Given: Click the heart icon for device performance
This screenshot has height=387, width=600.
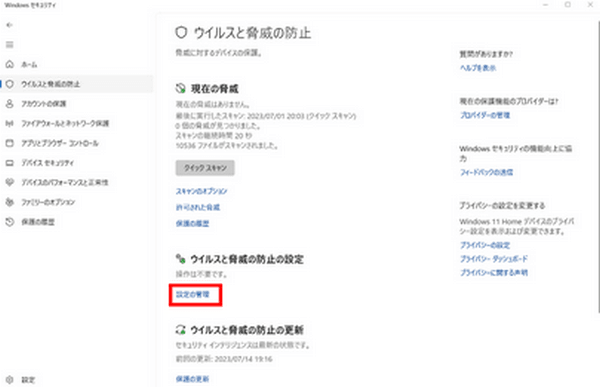Looking at the screenshot, I should click(10, 182).
